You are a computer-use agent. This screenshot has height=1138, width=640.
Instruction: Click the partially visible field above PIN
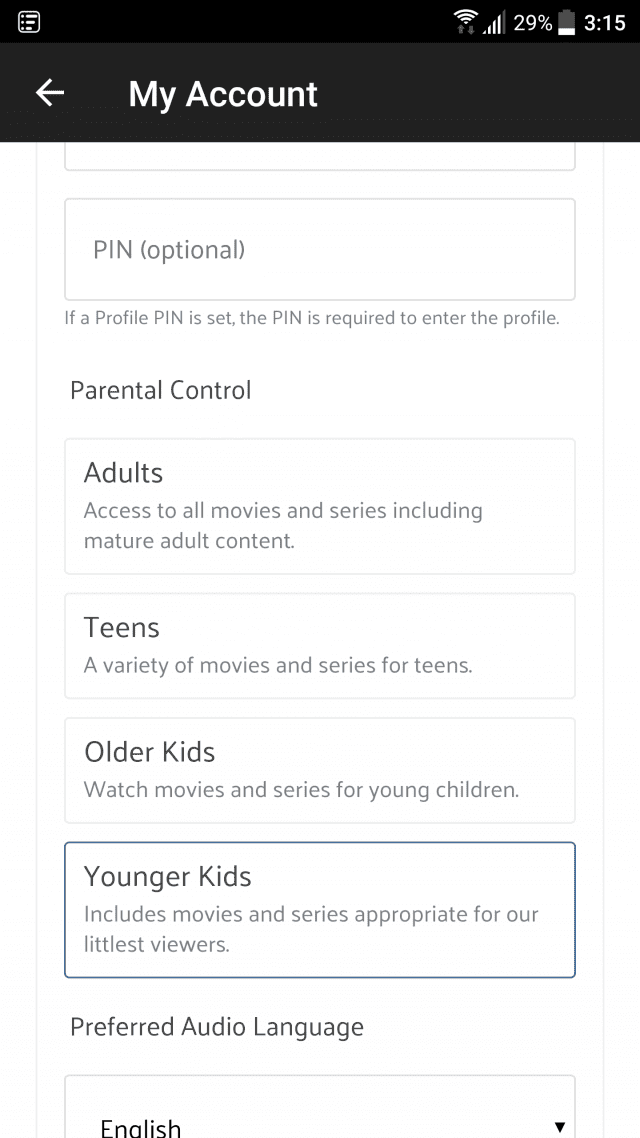320,156
